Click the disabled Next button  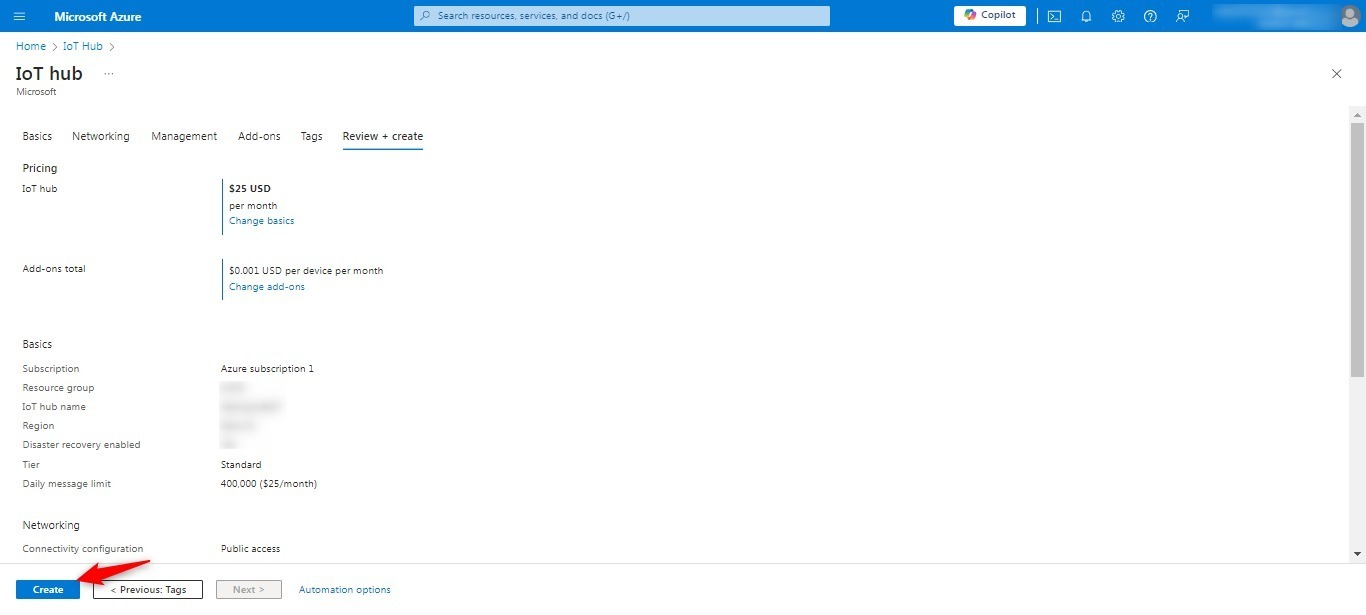click(x=249, y=590)
